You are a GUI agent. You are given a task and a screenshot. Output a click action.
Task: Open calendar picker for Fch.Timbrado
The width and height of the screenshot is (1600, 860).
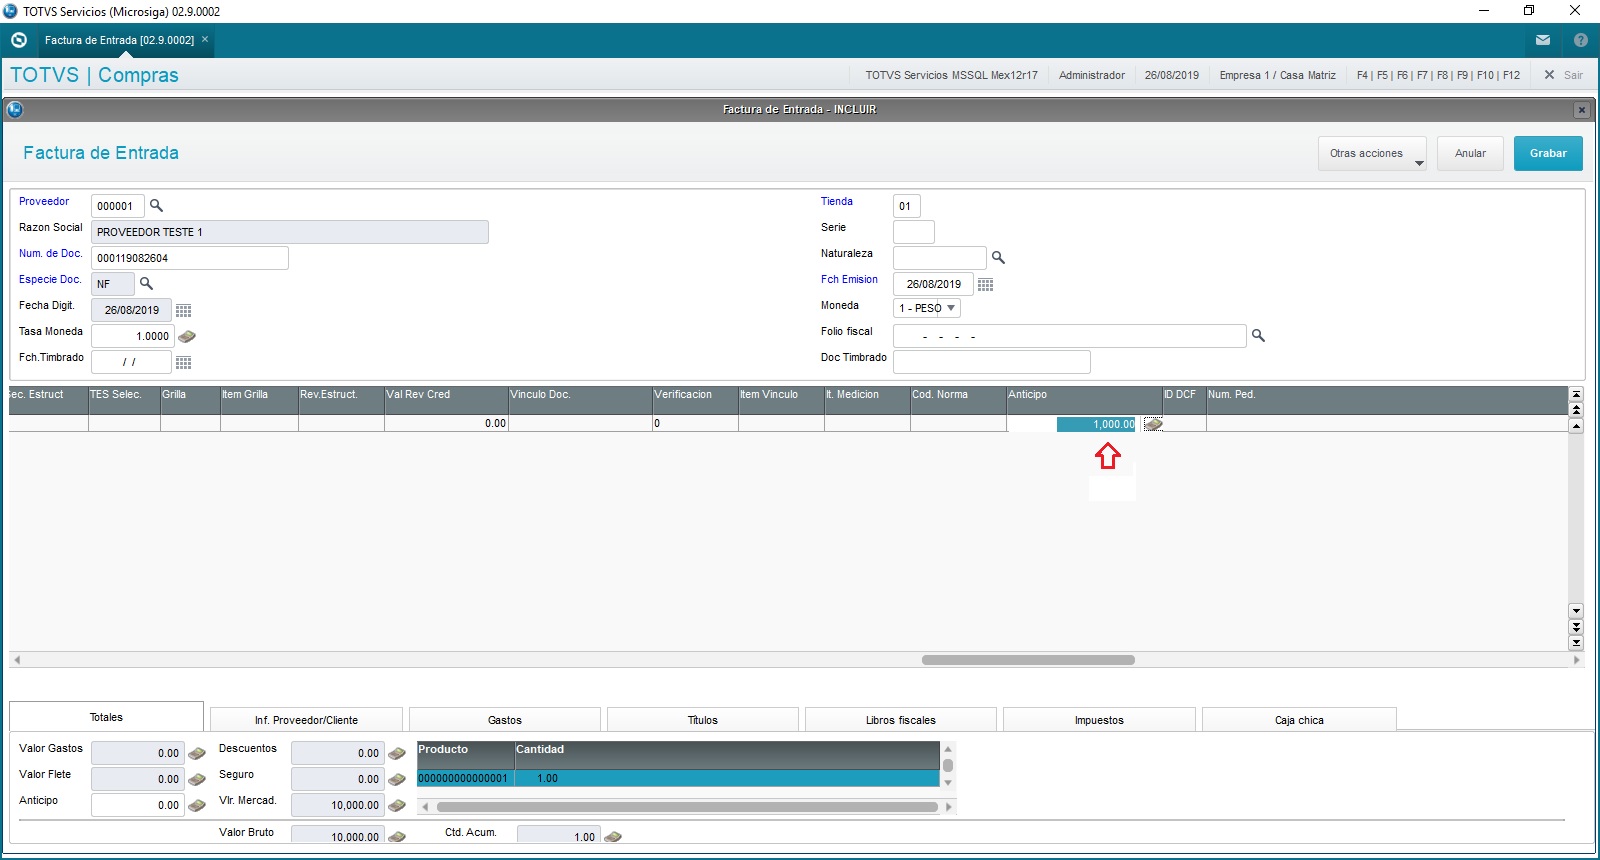pos(183,362)
